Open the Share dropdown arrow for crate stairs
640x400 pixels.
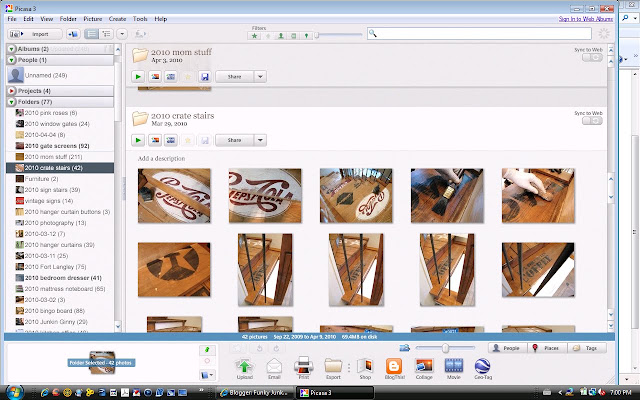pos(260,140)
